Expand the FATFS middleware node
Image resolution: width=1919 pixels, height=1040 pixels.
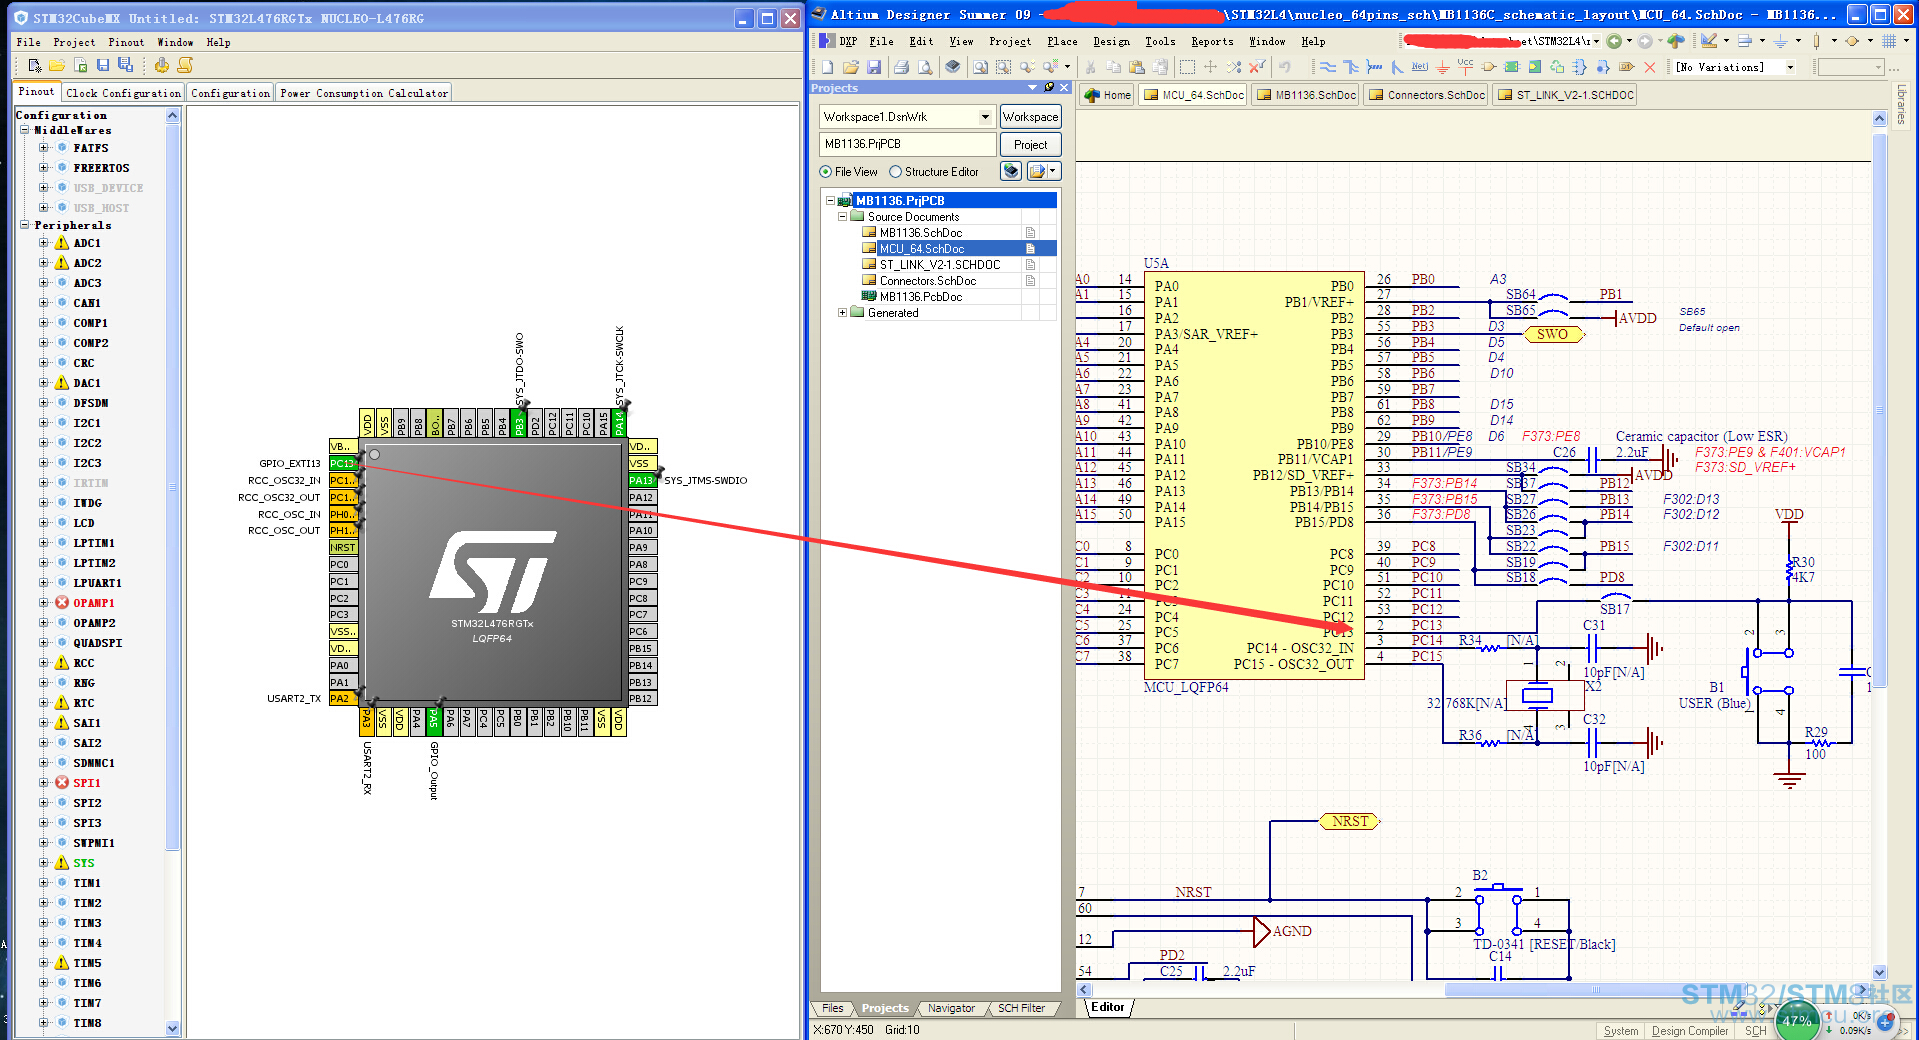point(43,148)
